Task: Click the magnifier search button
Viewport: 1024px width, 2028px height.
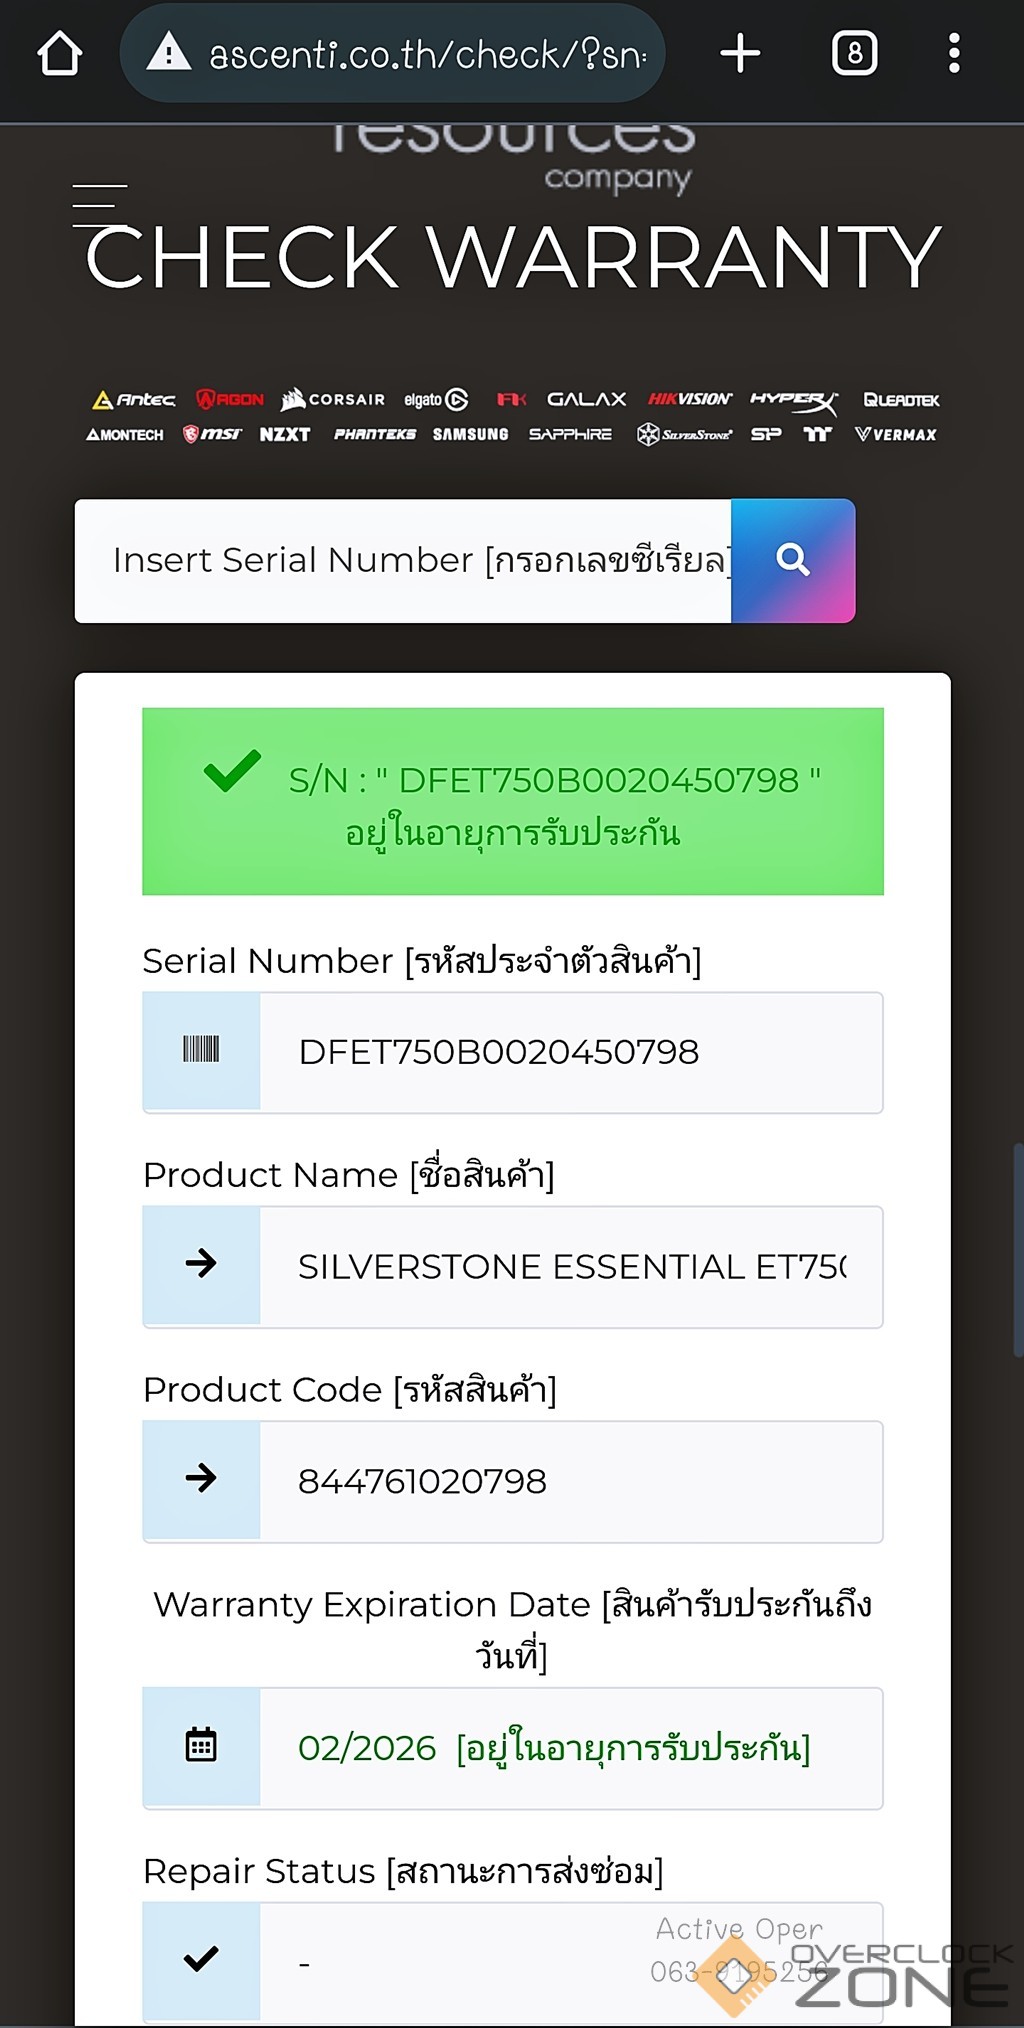Action: [793, 561]
